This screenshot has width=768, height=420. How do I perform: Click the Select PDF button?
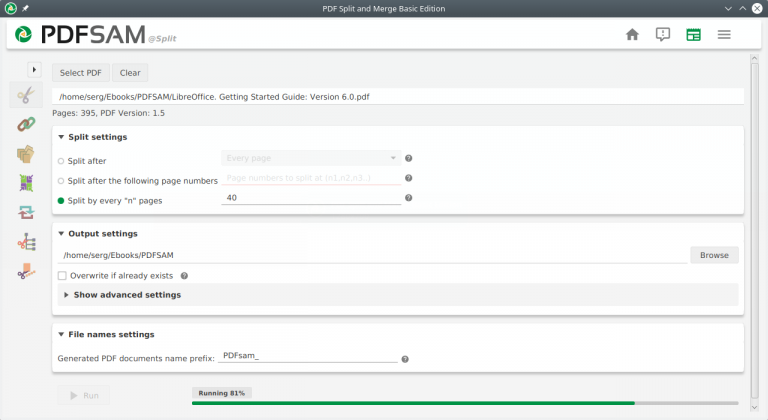pyautogui.click(x=80, y=73)
